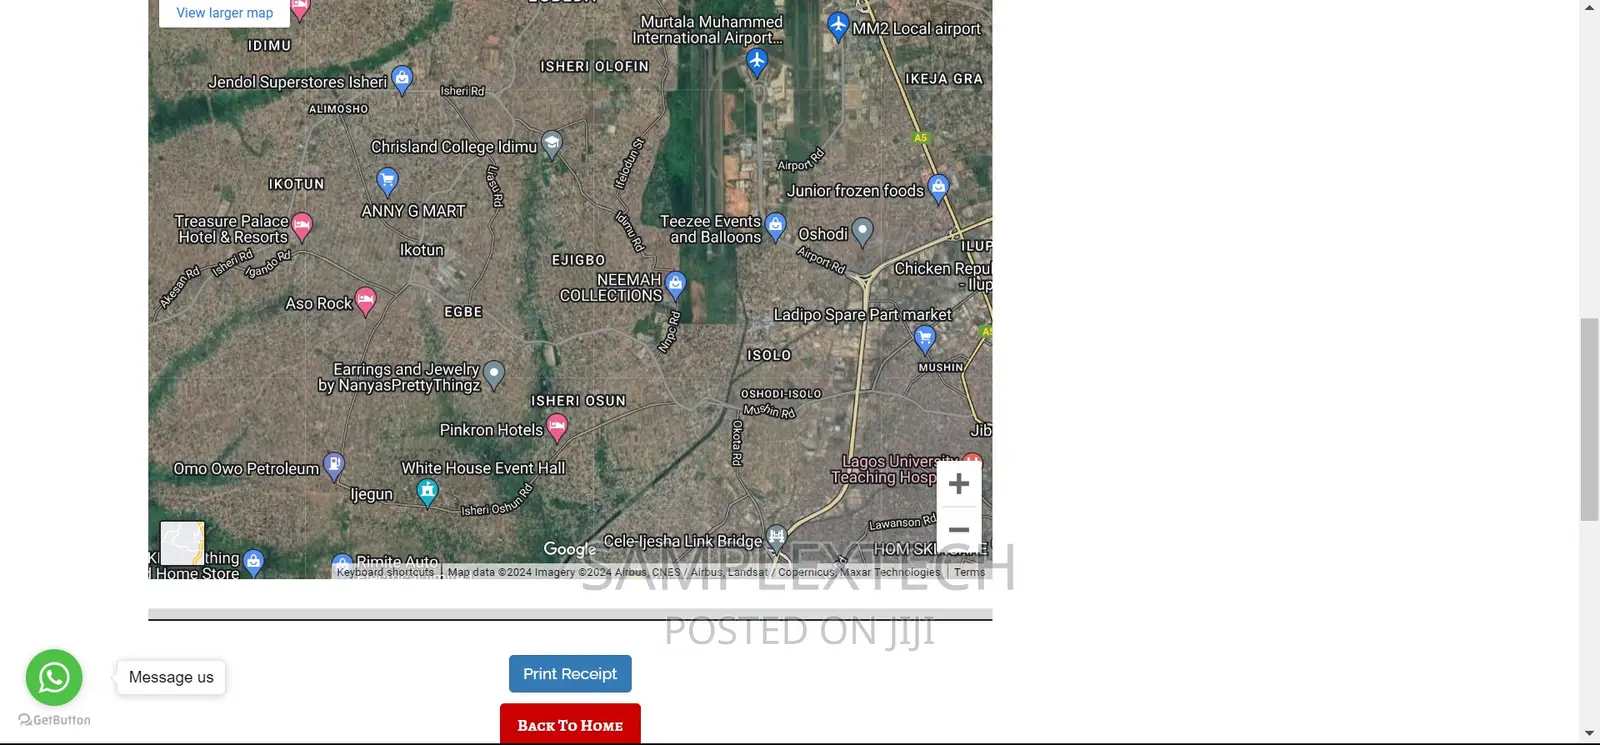Click the MM2 Local airport pin

coord(838,26)
